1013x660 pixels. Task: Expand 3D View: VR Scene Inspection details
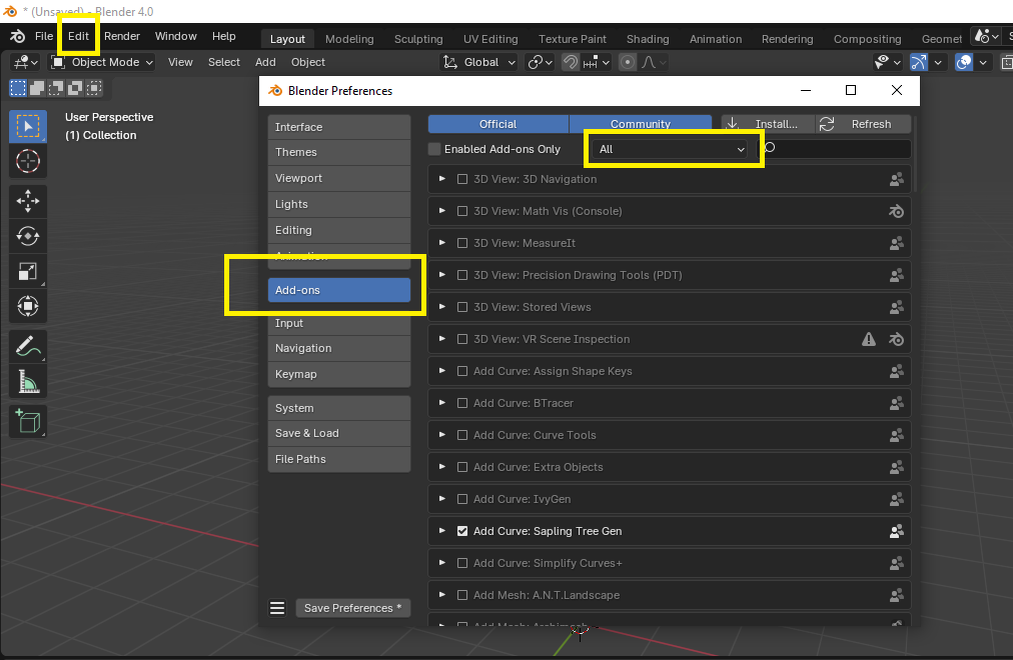(442, 339)
